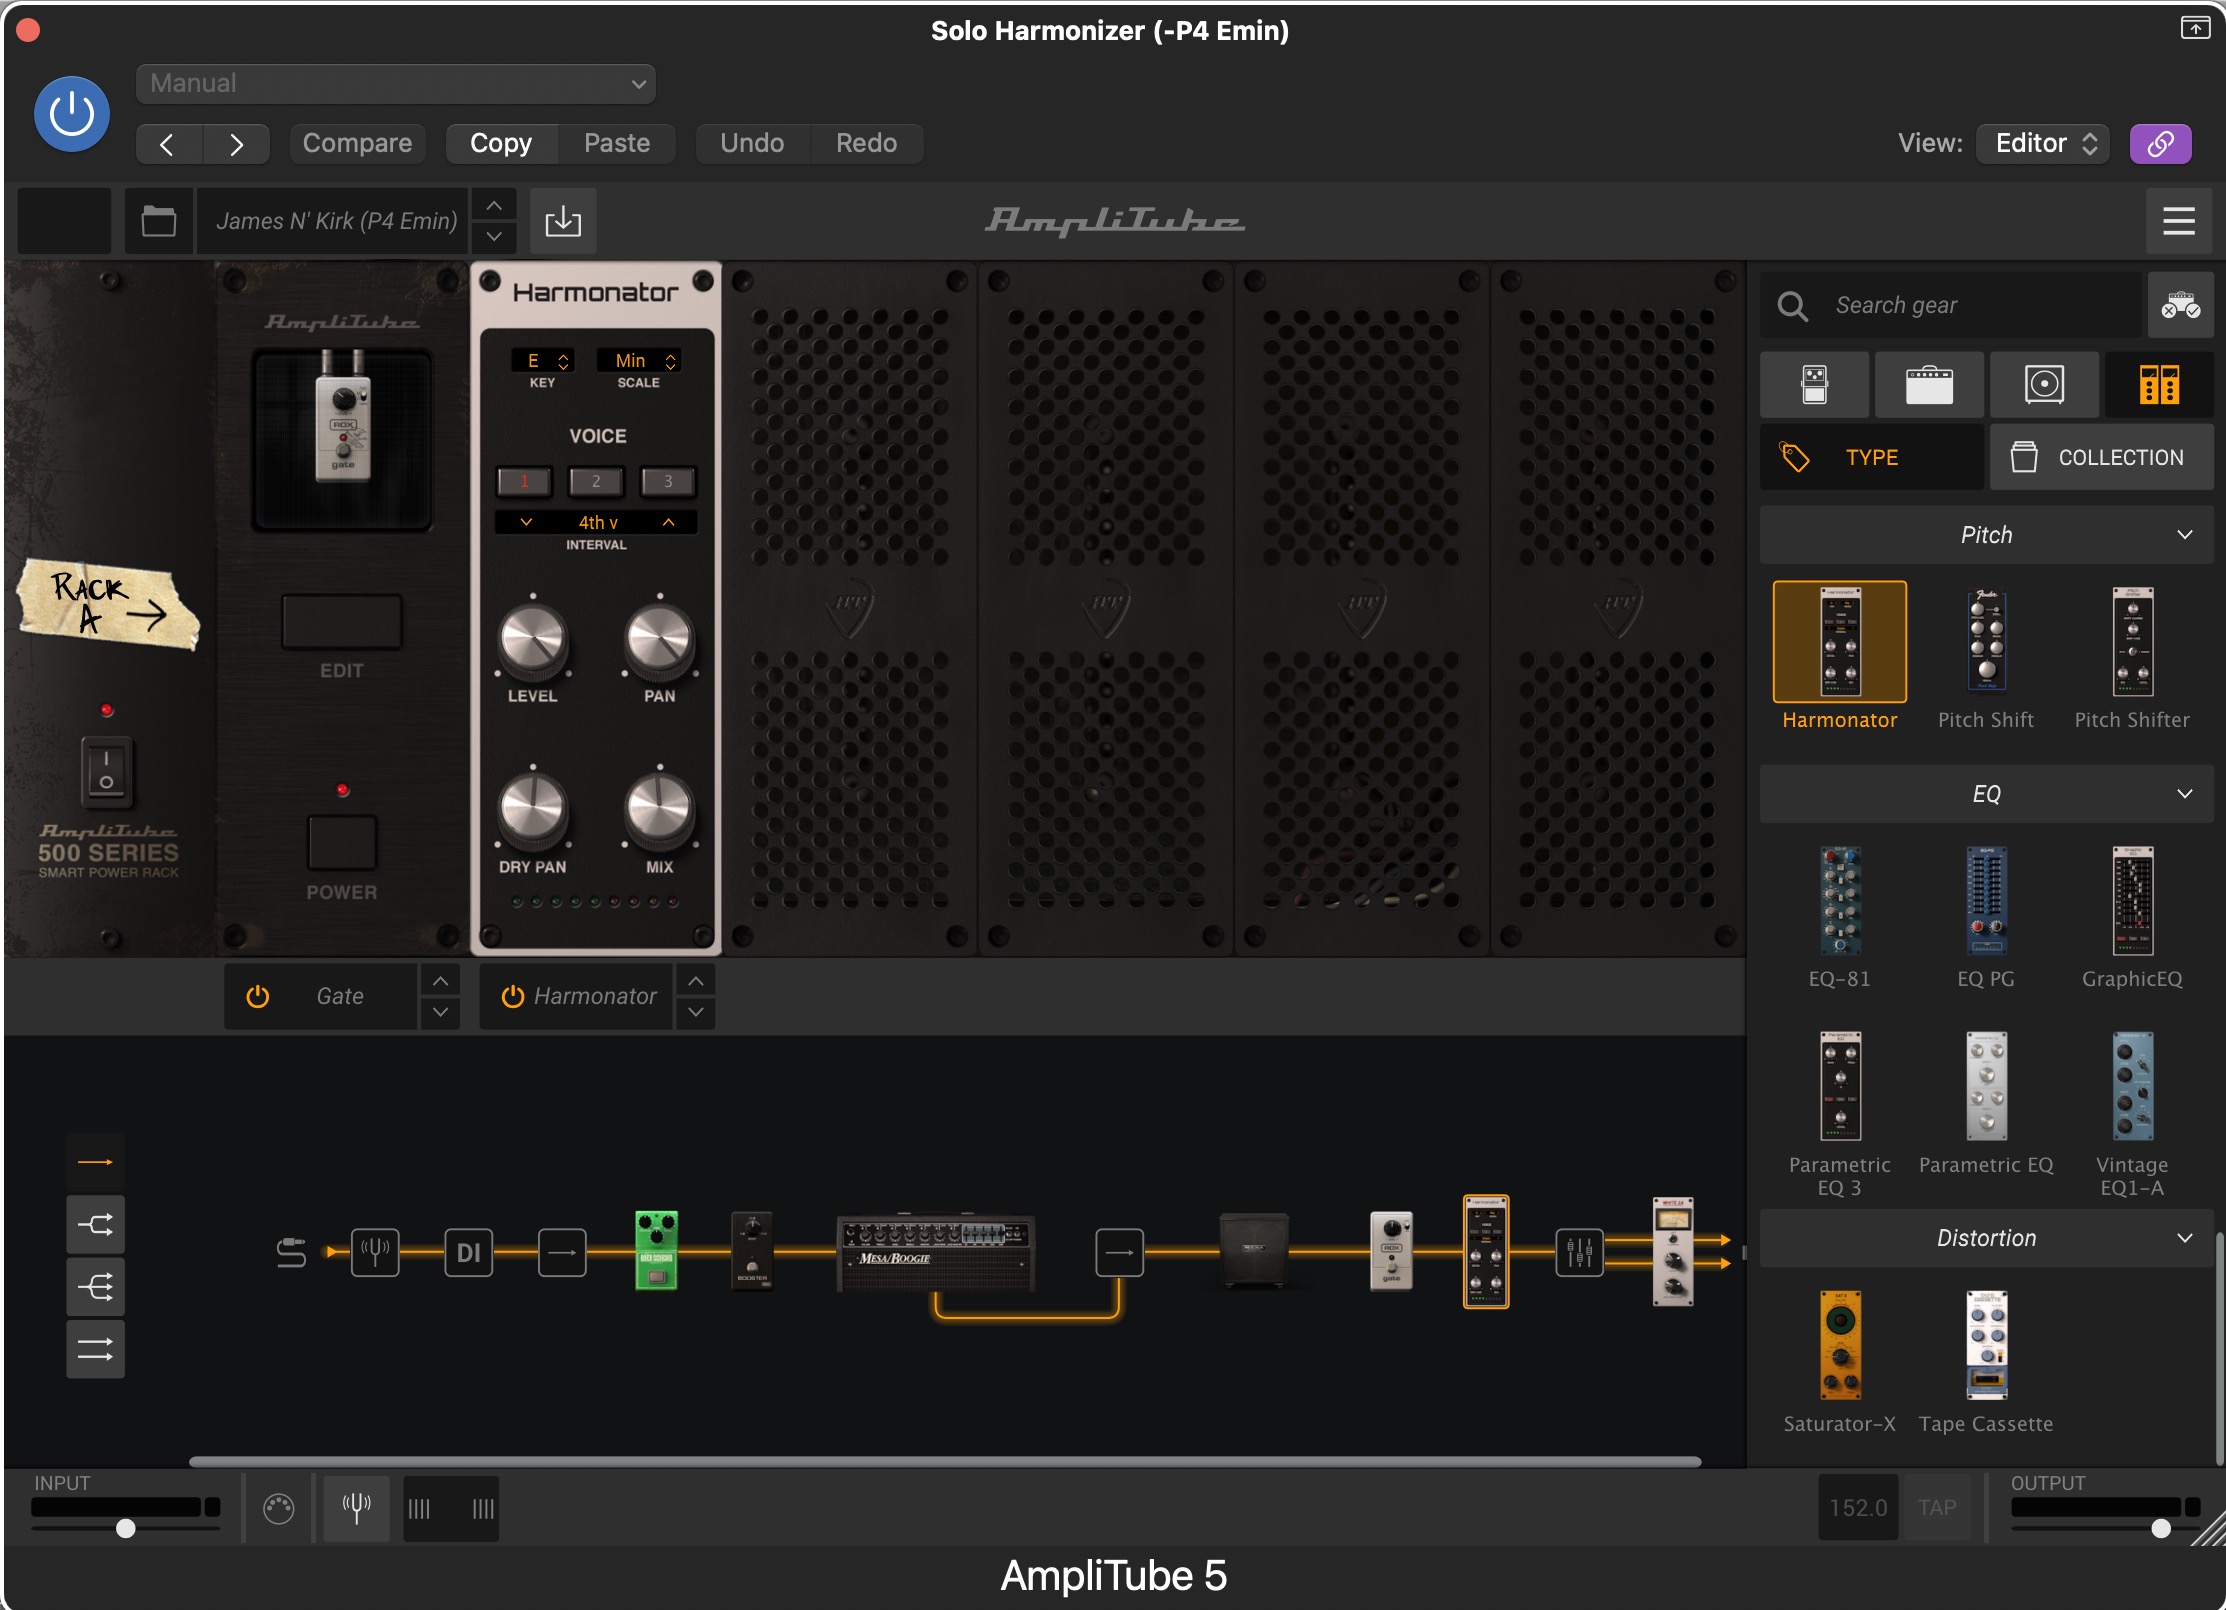Image resolution: width=2226 pixels, height=1610 pixels.
Task: Select the EQ-81 gear
Action: point(1839,901)
